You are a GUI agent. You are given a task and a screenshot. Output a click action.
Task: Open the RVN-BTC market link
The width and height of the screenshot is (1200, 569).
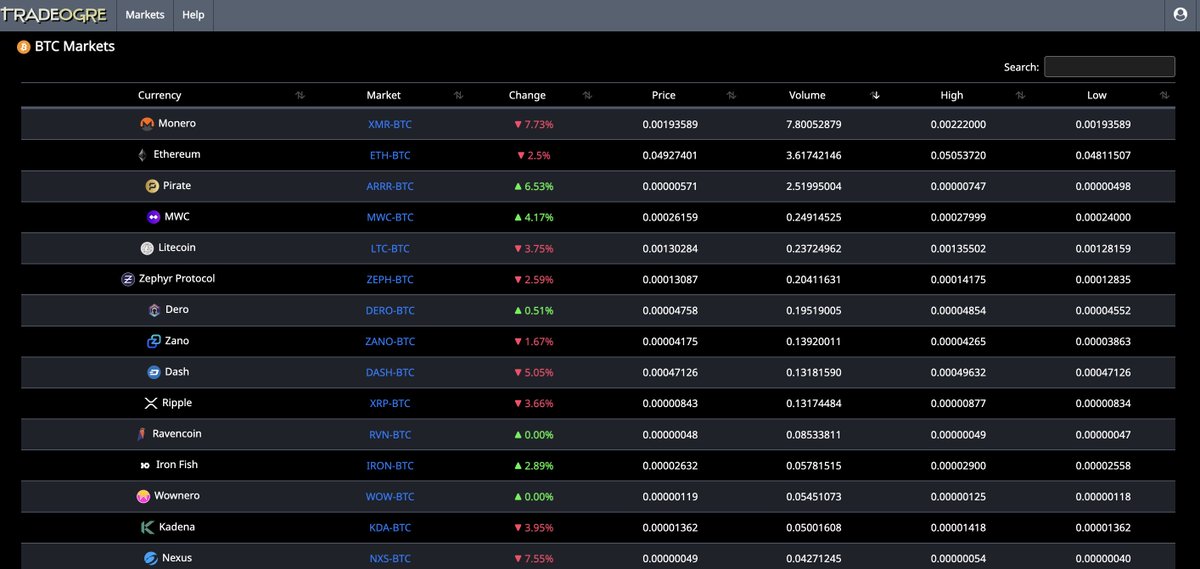pos(390,435)
